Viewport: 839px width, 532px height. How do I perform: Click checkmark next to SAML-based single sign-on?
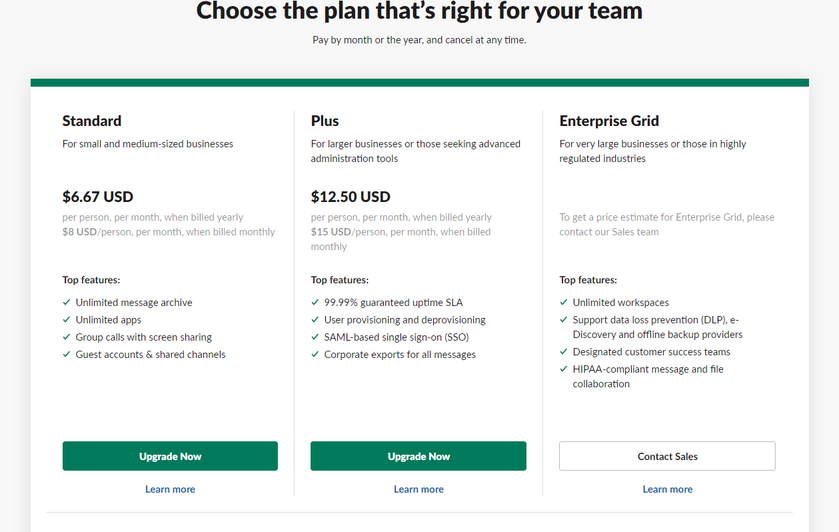tap(315, 338)
